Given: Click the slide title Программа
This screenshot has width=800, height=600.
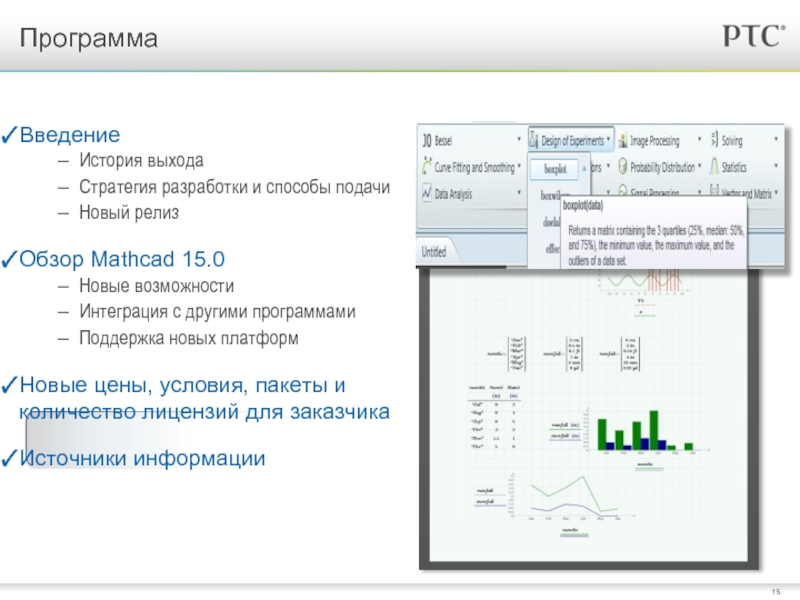Looking at the screenshot, I should click(x=89, y=38).
